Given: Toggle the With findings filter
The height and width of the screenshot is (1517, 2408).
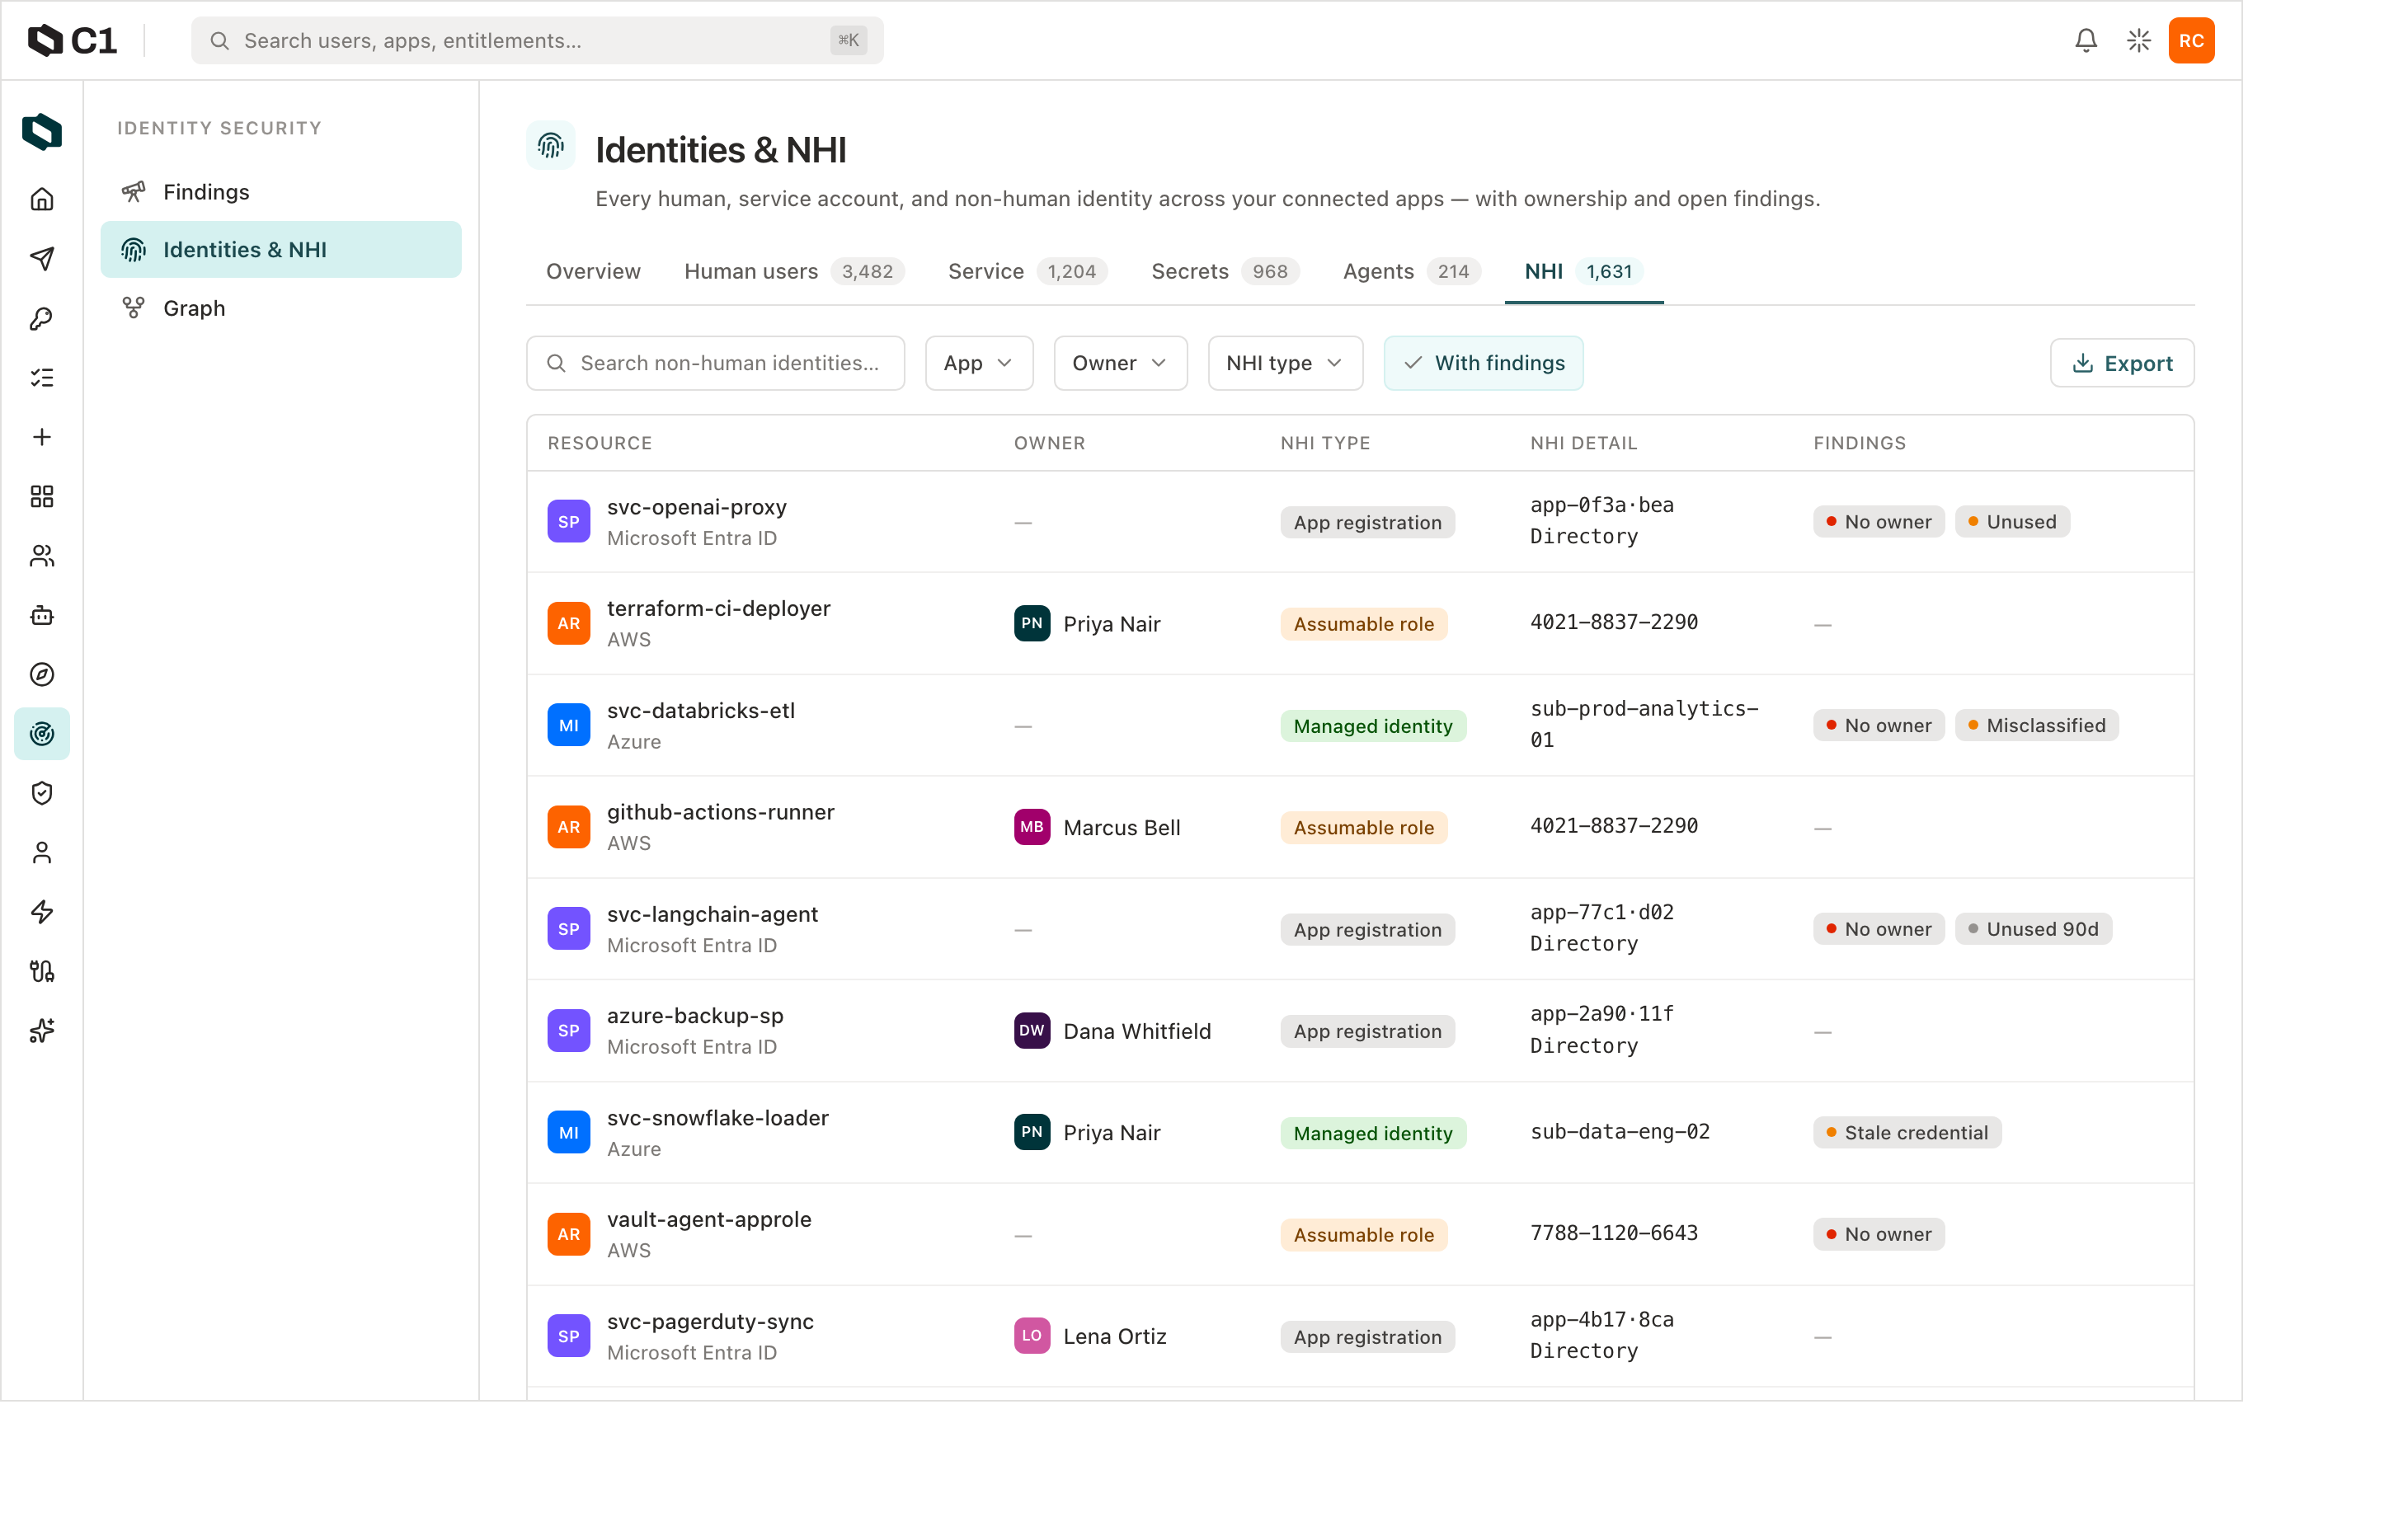Looking at the screenshot, I should [1483, 363].
